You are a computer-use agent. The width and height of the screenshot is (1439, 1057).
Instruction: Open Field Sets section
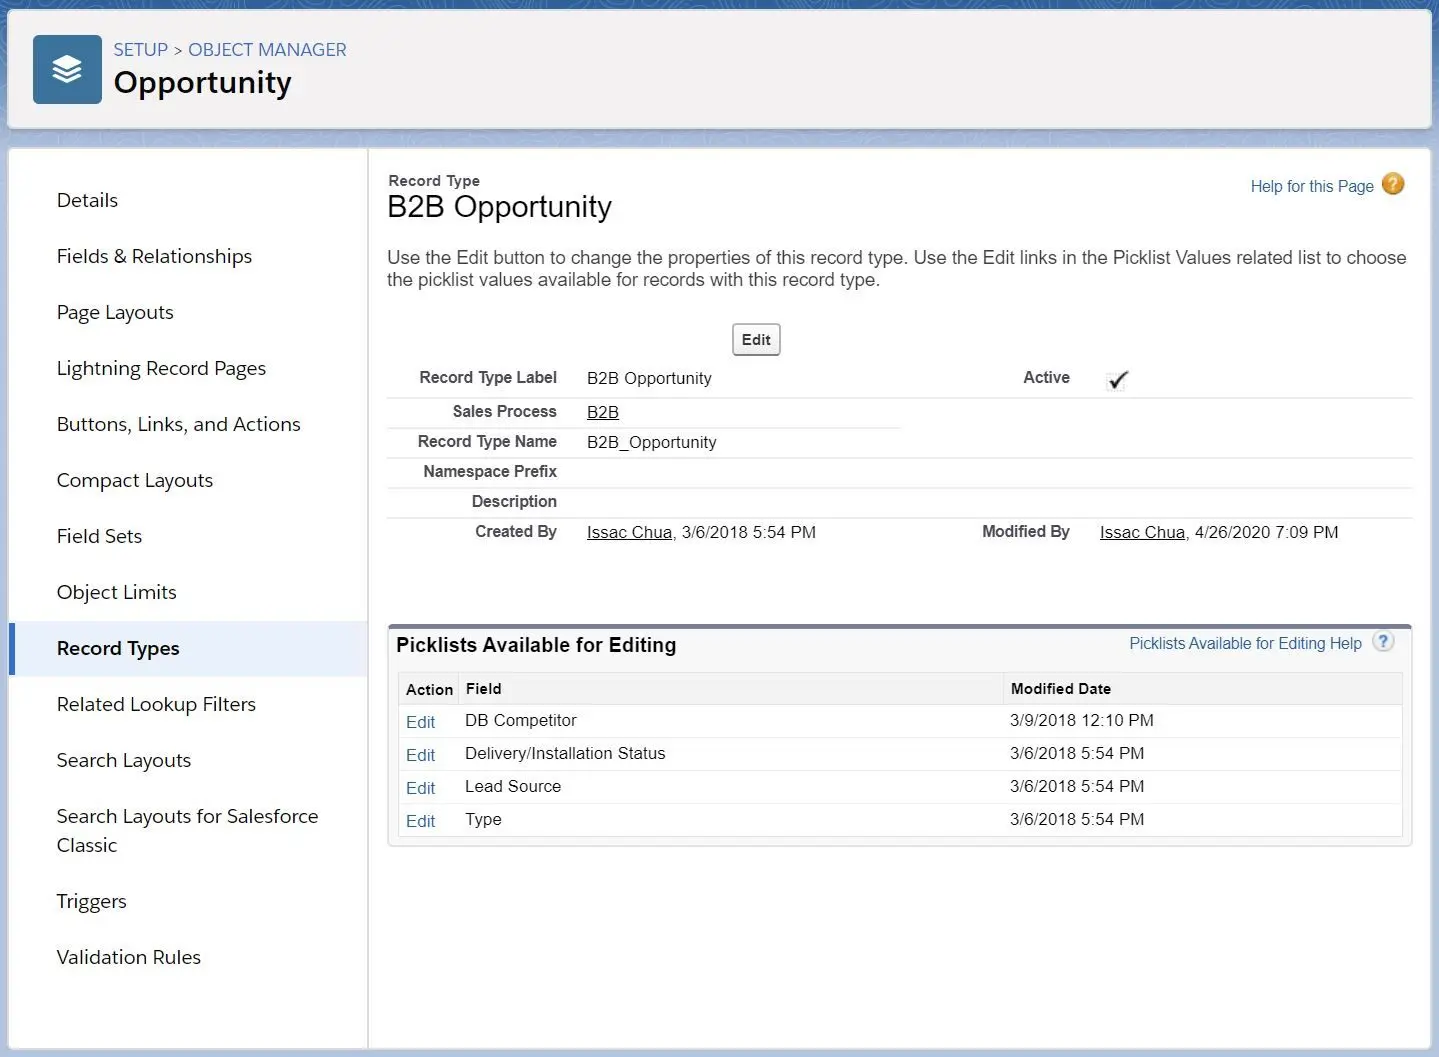click(99, 536)
